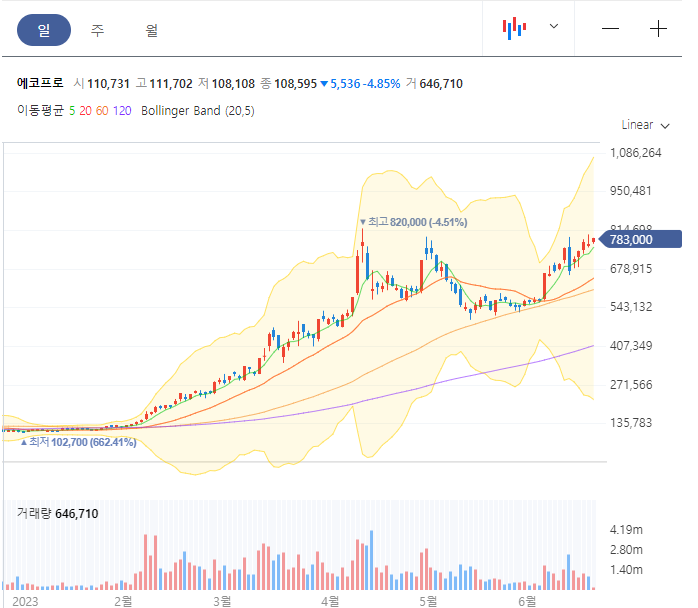The height and width of the screenshot is (608, 698).
Task: Click the 60-day moving average label
Action: click(102, 111)
